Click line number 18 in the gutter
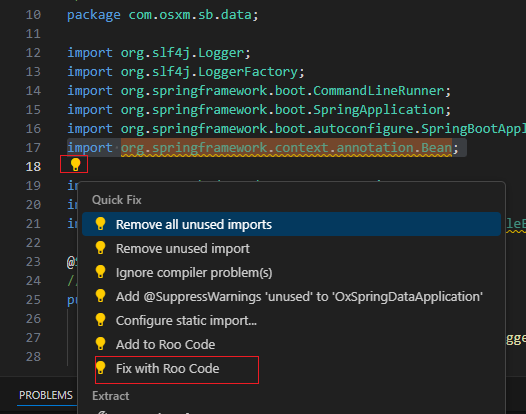526x414 pixels. pos(33,167)
